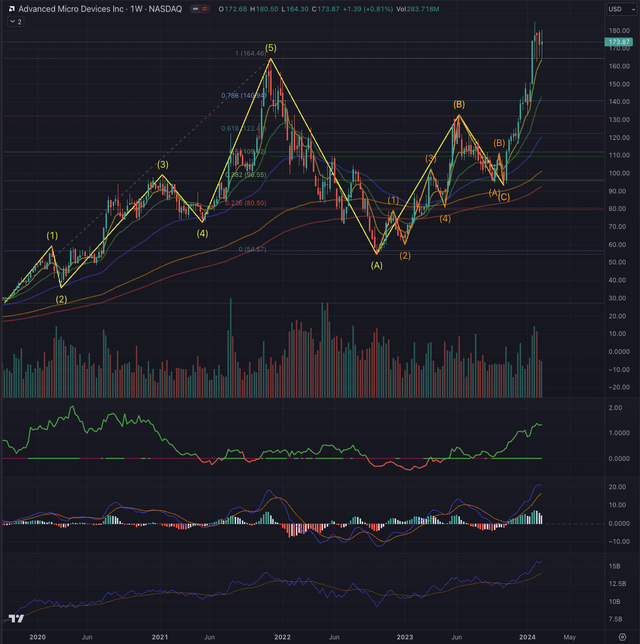Select the Fibonacci label 1 (164.46)

251,53
